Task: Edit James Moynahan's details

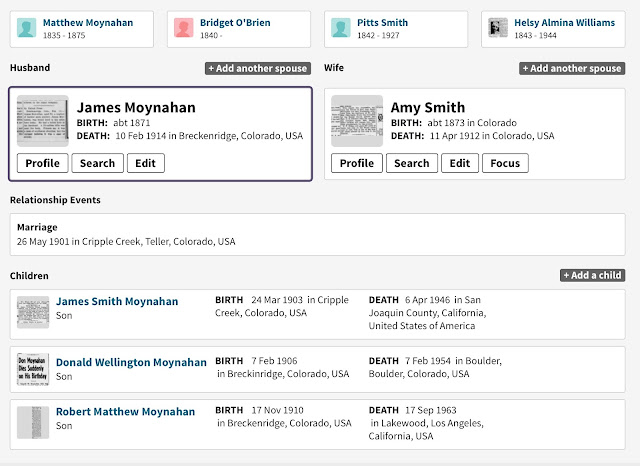Action: pyautogui.click(x=145, y=163)
